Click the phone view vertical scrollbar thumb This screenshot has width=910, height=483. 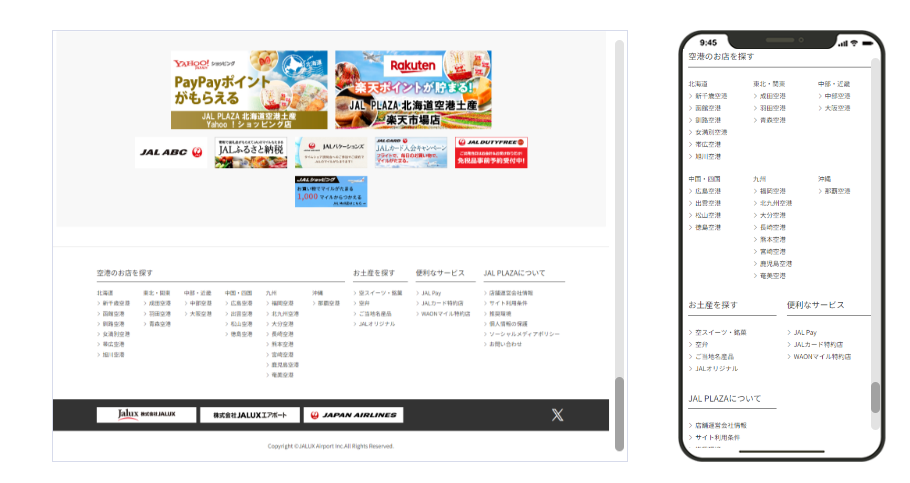pos(875,397)
